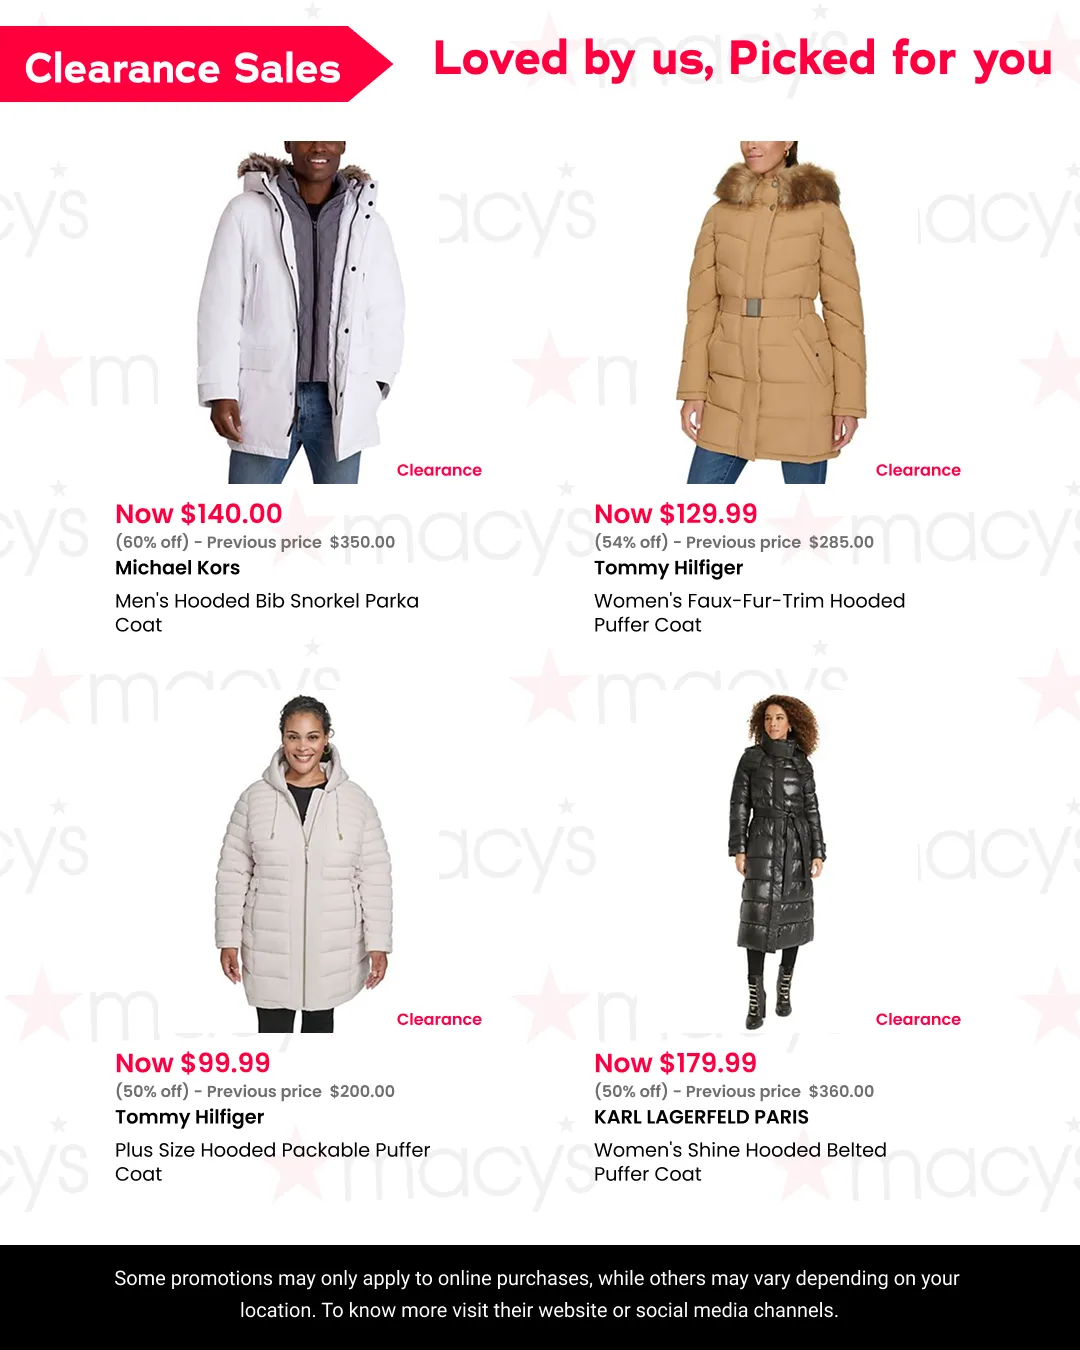This screenshot has width=1080, height=1350.
Task: Select the Now $179.99 price
Action: [676, 1063]
